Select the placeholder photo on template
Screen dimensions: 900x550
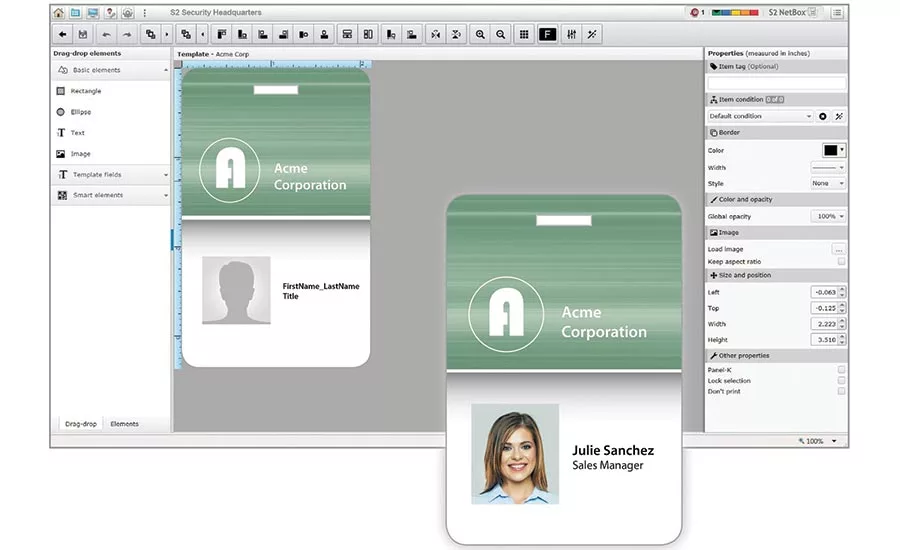236,290
